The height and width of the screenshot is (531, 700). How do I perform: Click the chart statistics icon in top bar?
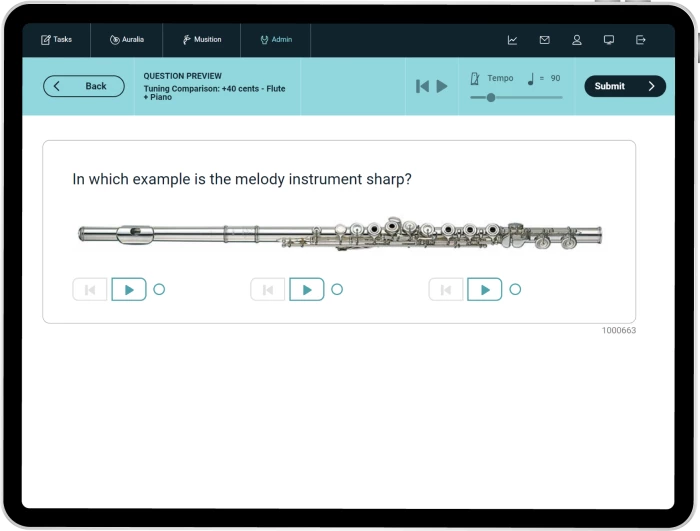(512, 40)
